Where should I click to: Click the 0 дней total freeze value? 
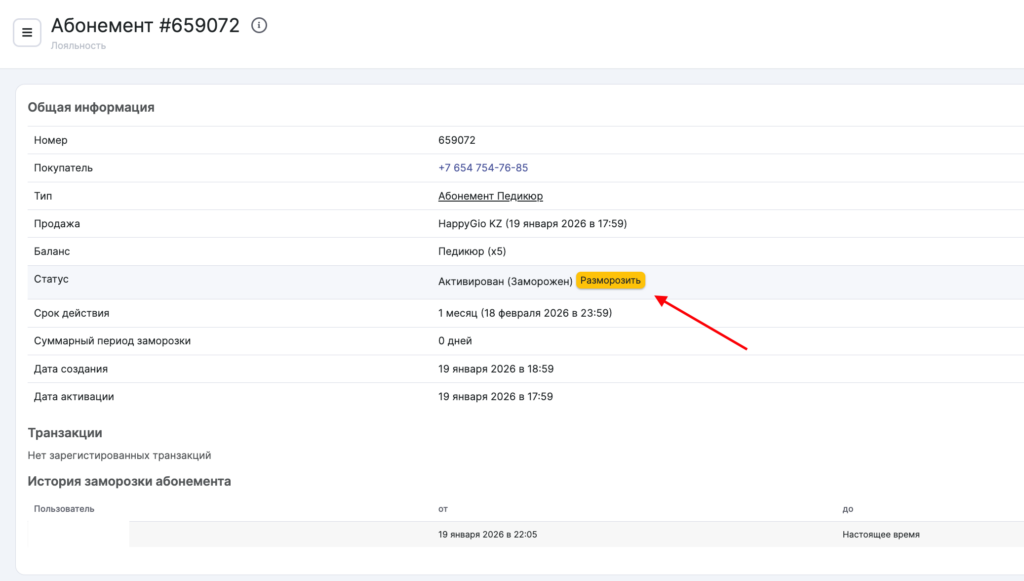coord(454,341)
